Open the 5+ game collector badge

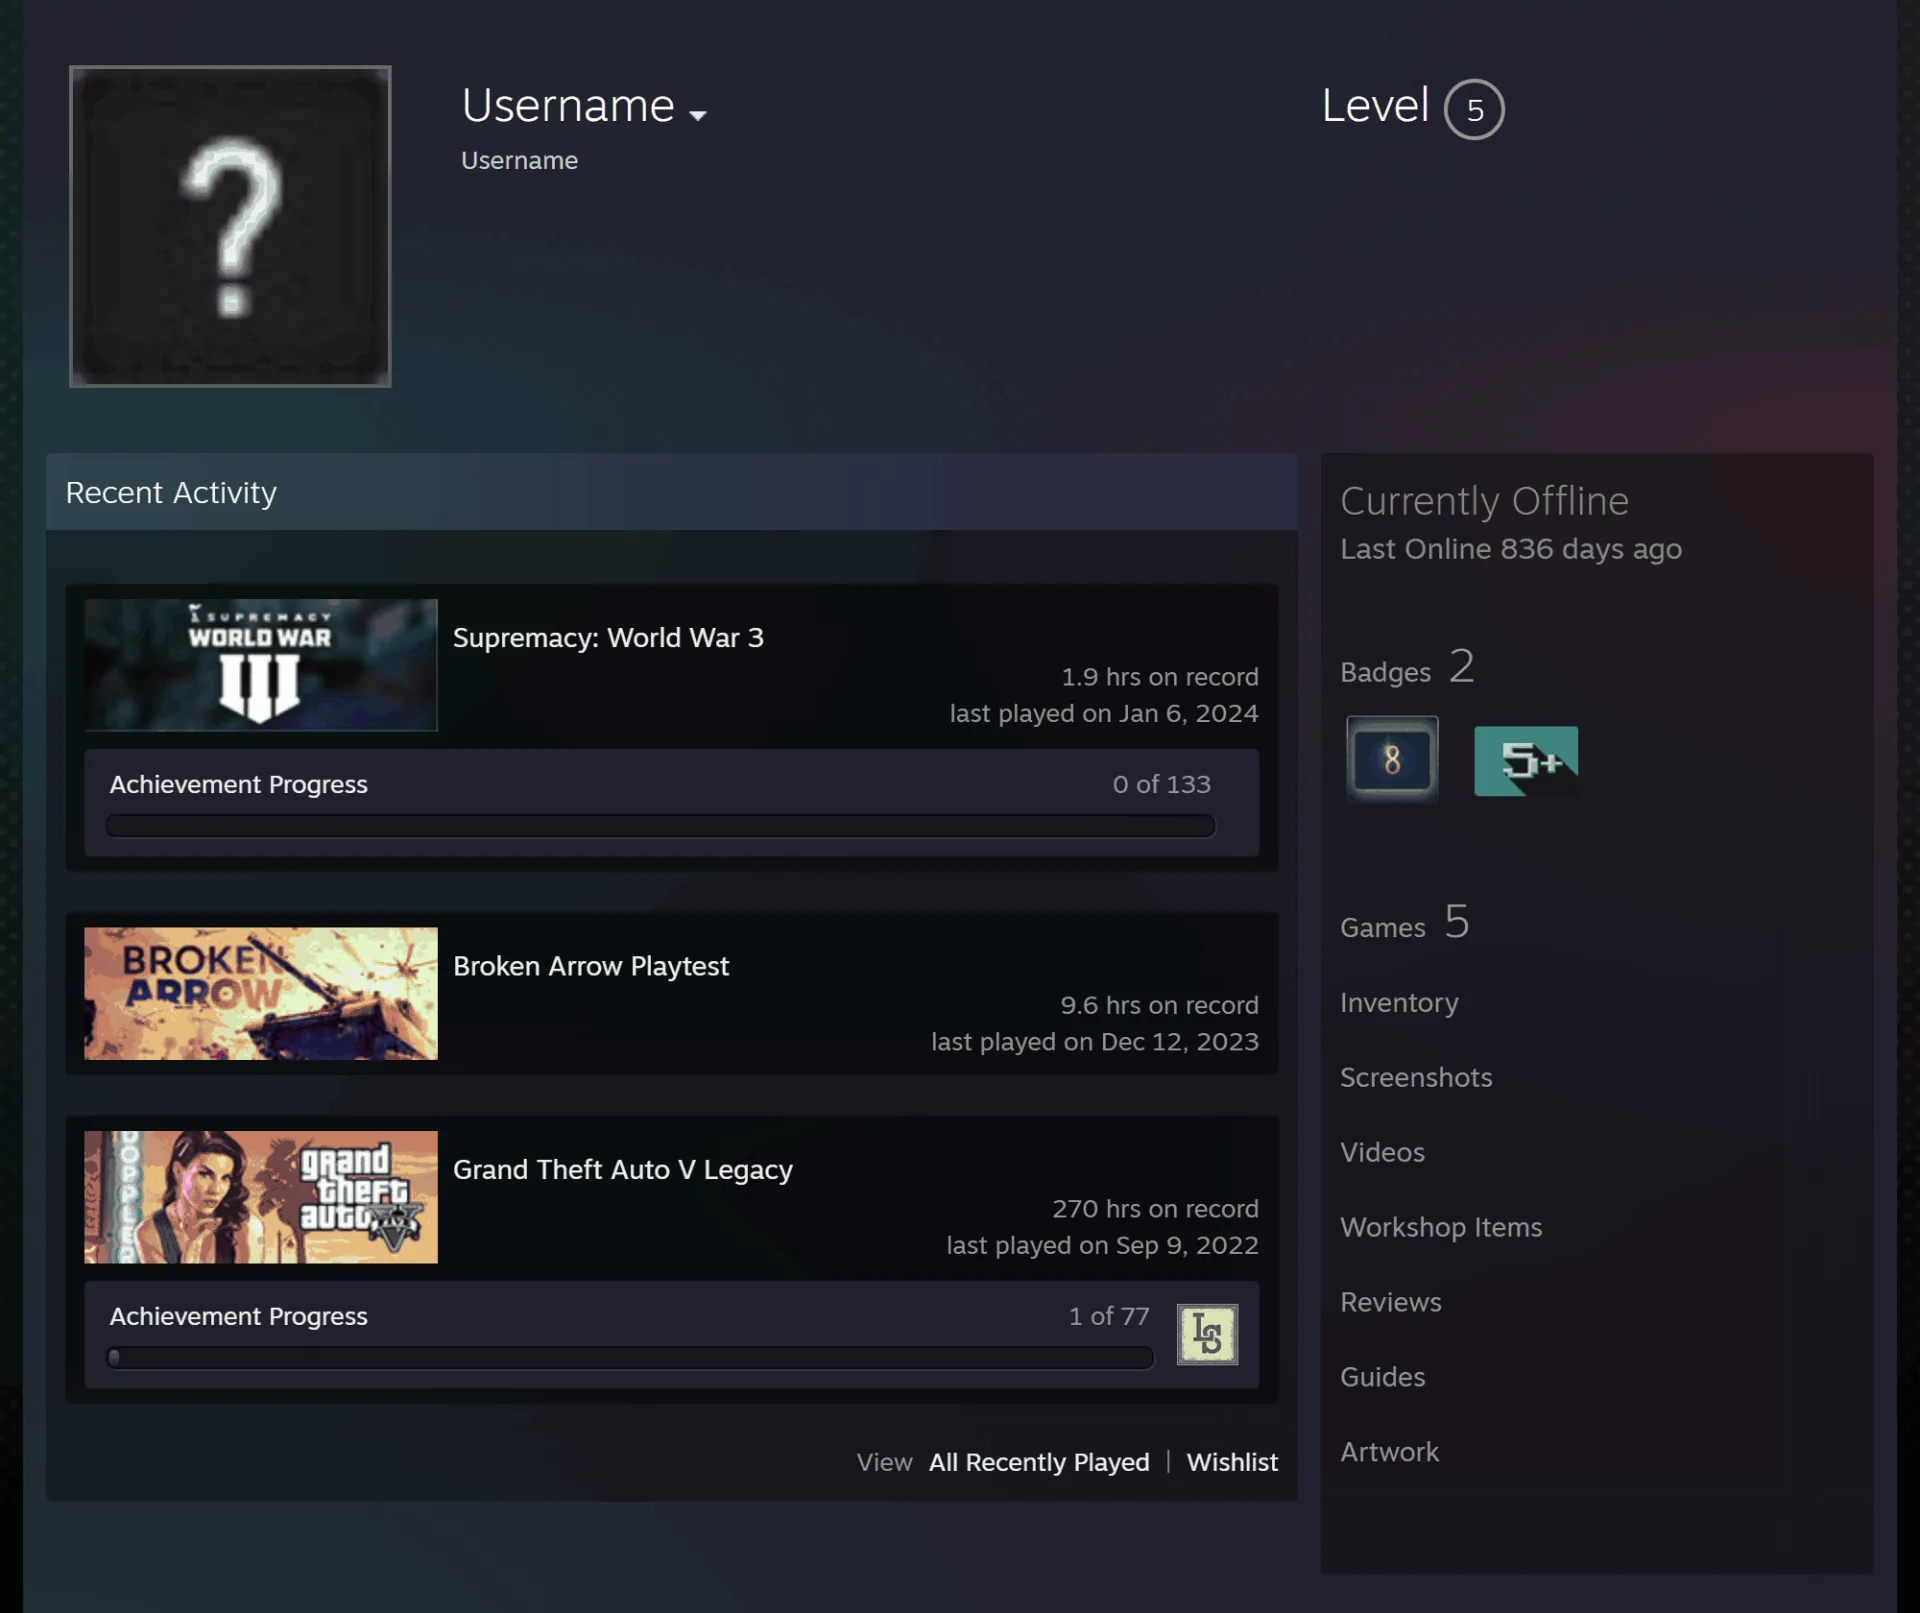tap(1526, 761)
